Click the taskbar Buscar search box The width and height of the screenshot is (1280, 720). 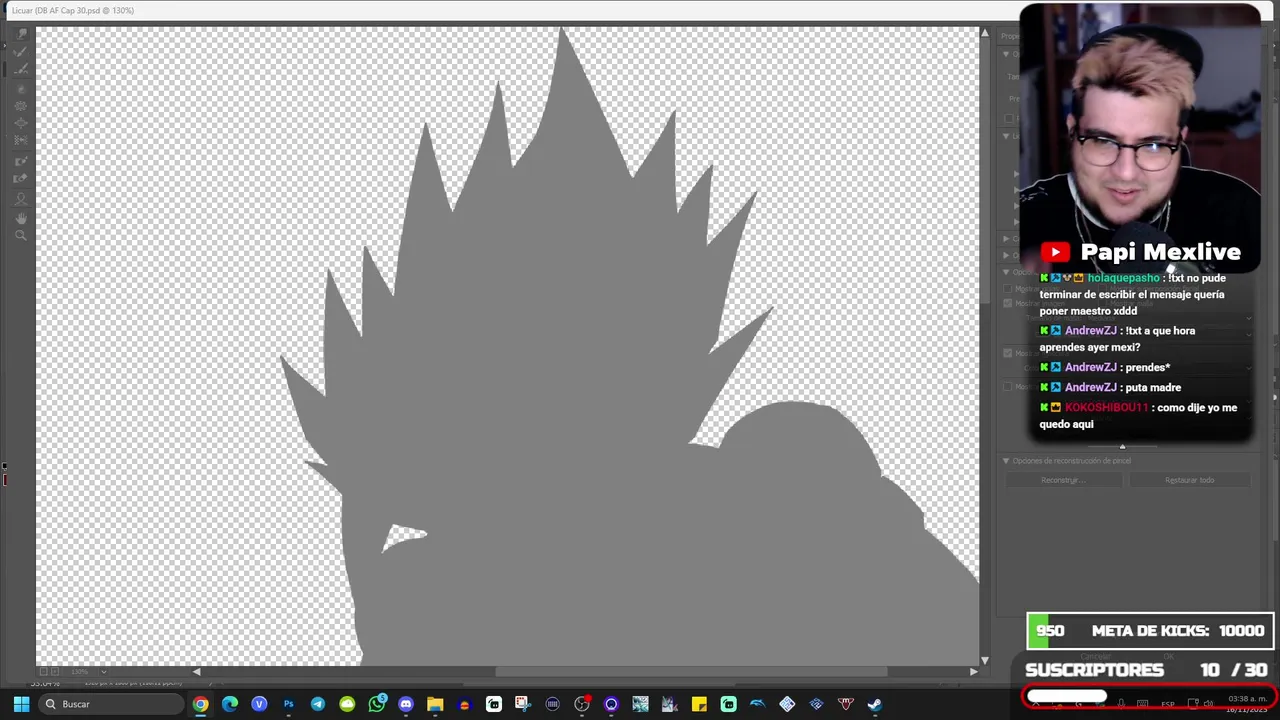click(109, 704)
